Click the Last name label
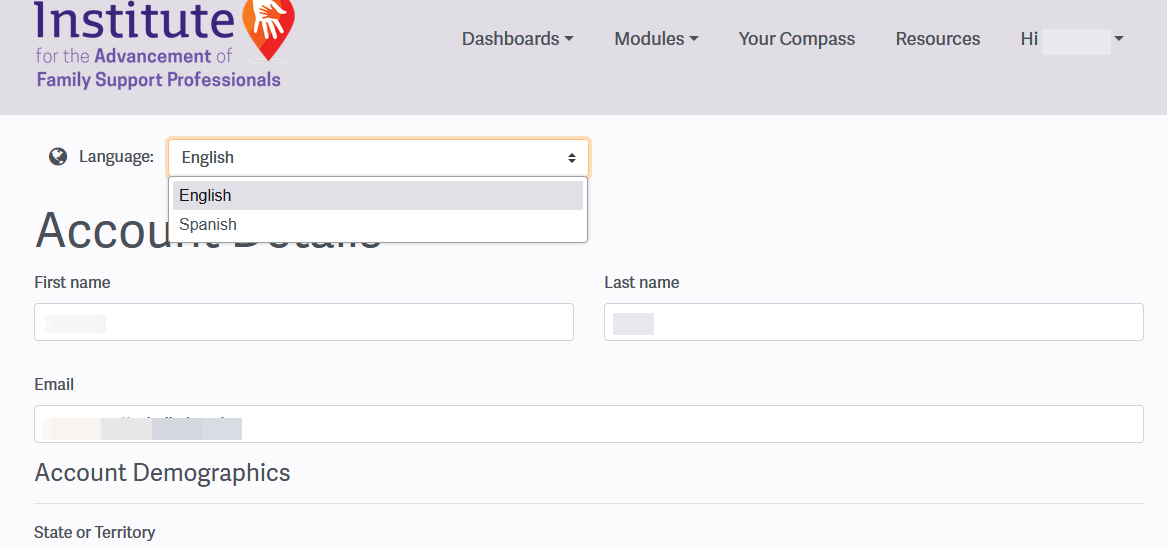The height and width of the screenshot is (550, 1167). pyautogui.click(x=642, y=283)
